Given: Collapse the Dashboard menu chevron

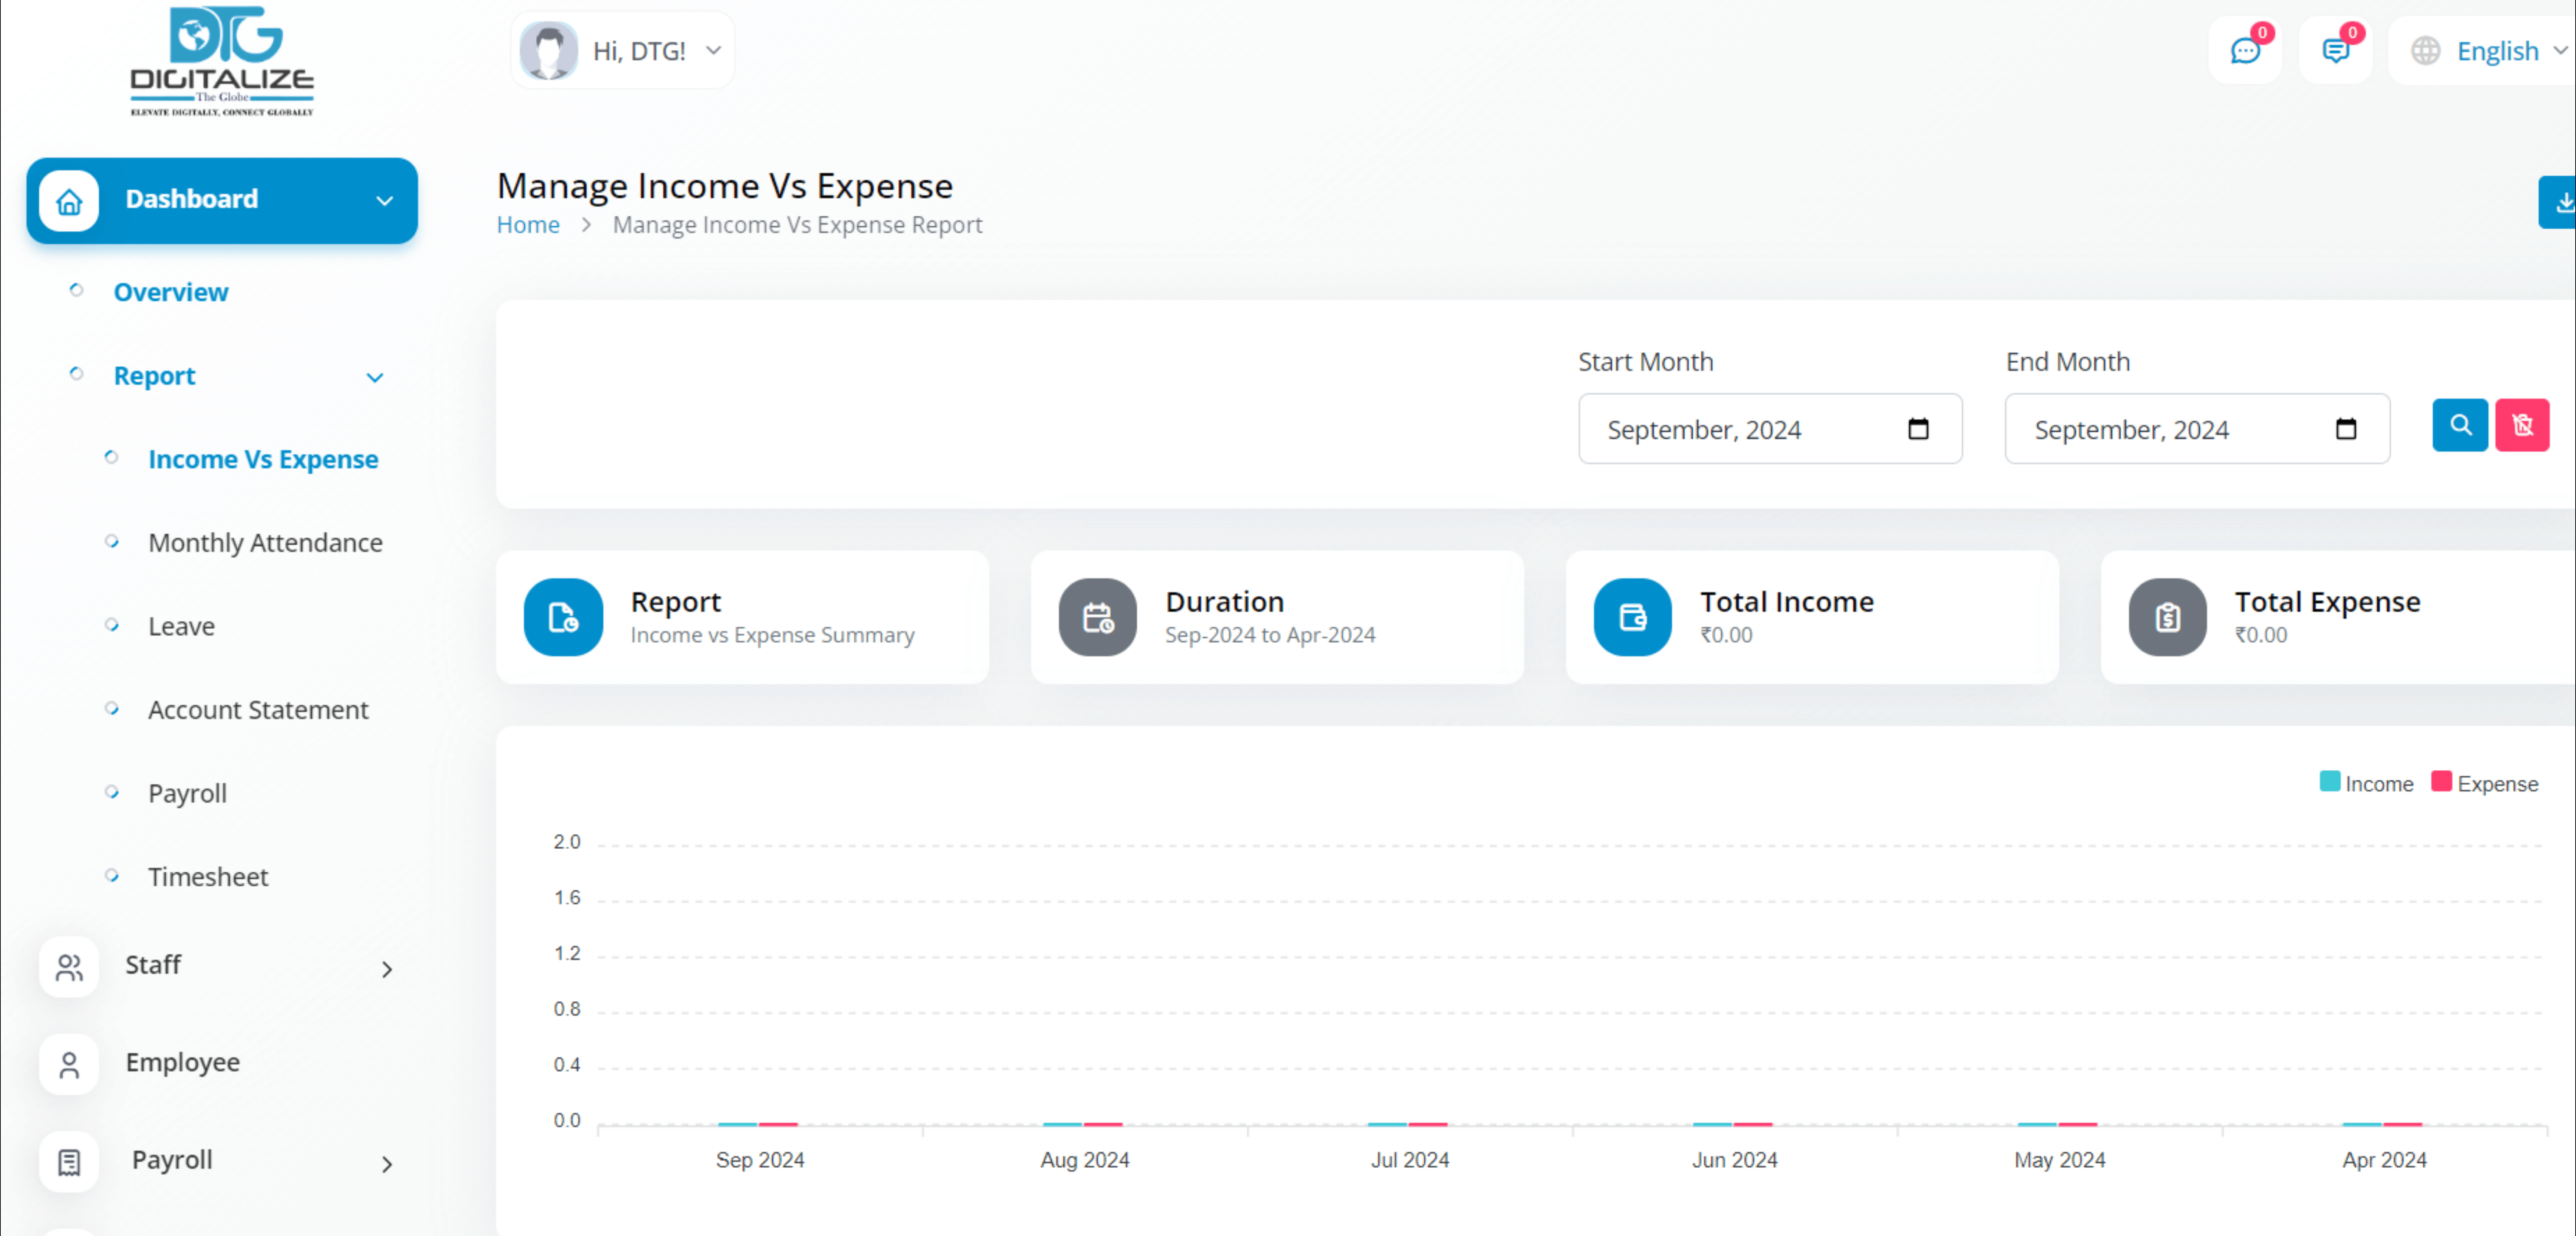Looking at the screenshot, I should [x=384, y=201].
